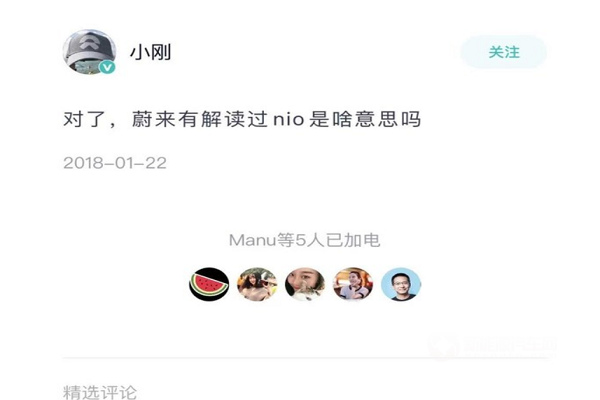Open the second liker avatar with sun hat
The height and width of the screenshot is (400, 600).
[257, 284]
